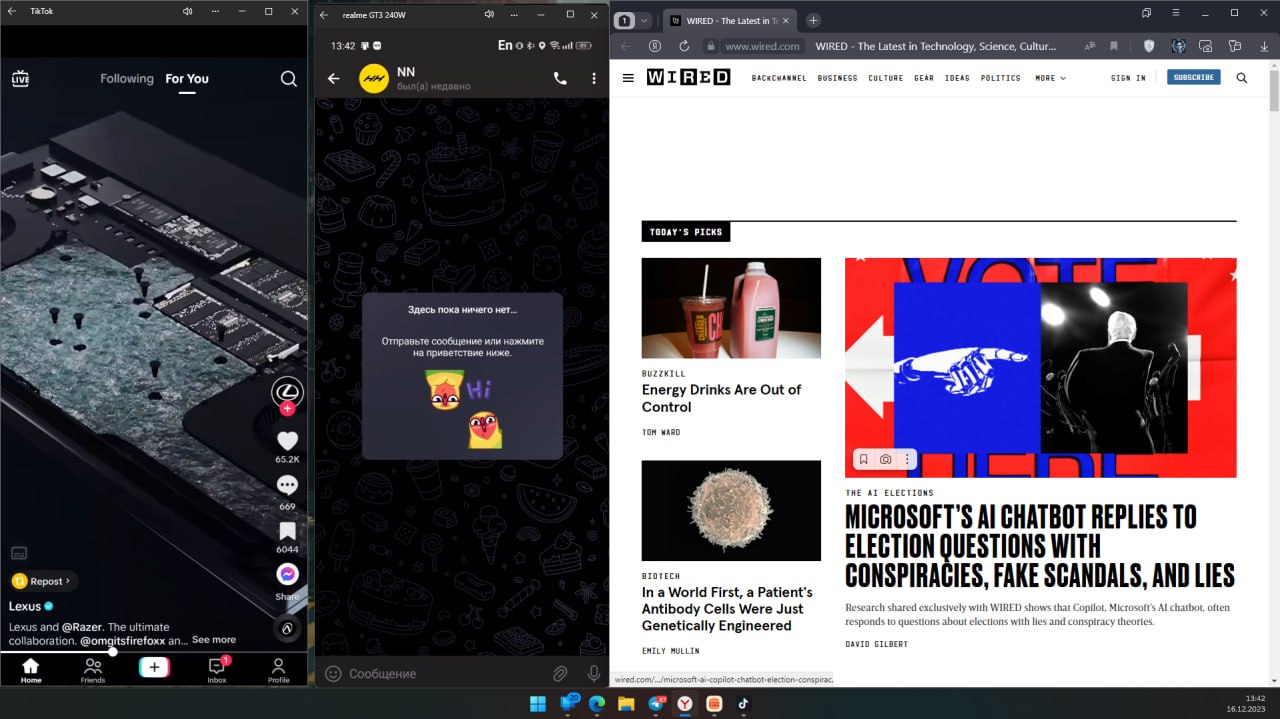Screen dimensions: 1280x719
Task: Open the emoji picker in message field
Action: 333,674
